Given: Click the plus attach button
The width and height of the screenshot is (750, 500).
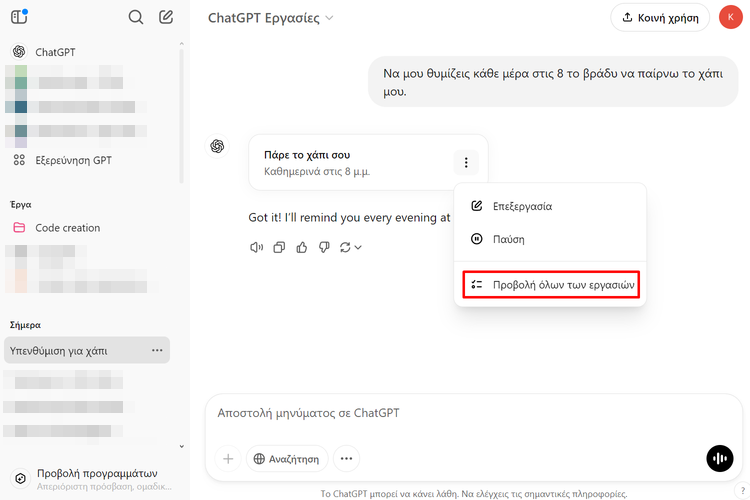Looking at the screenshot, I should 228,459.
